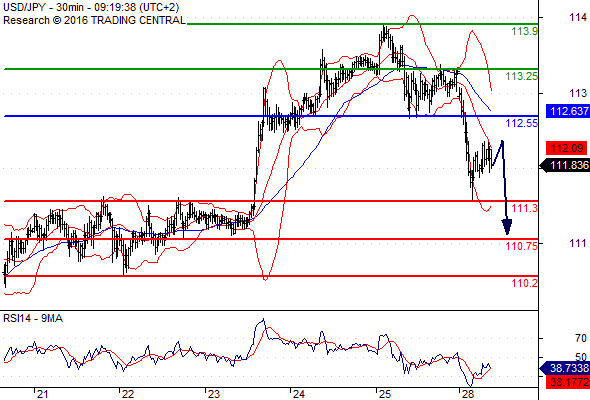Click the 111.3 support level label
The width and height of the screenshot is (590, 400).
[x=525, y=208]
